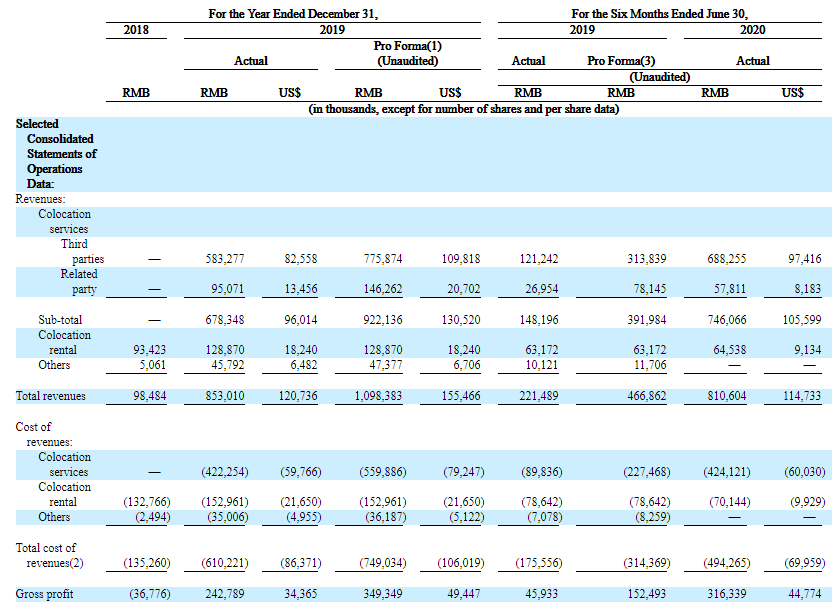Image resolution: width=833 pixels, height=609 pixels.
Task: Select the 2020 column header
Action: click(x=753, y=30)
